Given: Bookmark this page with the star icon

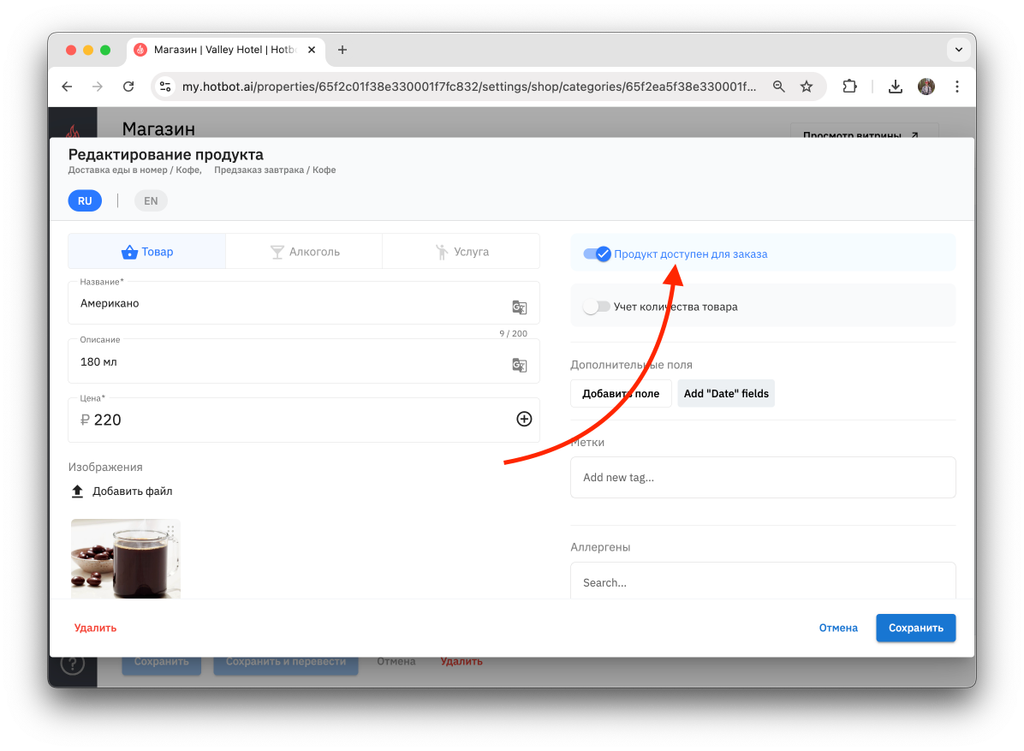Looking at the screenshot, I should [x=807, y=86].
